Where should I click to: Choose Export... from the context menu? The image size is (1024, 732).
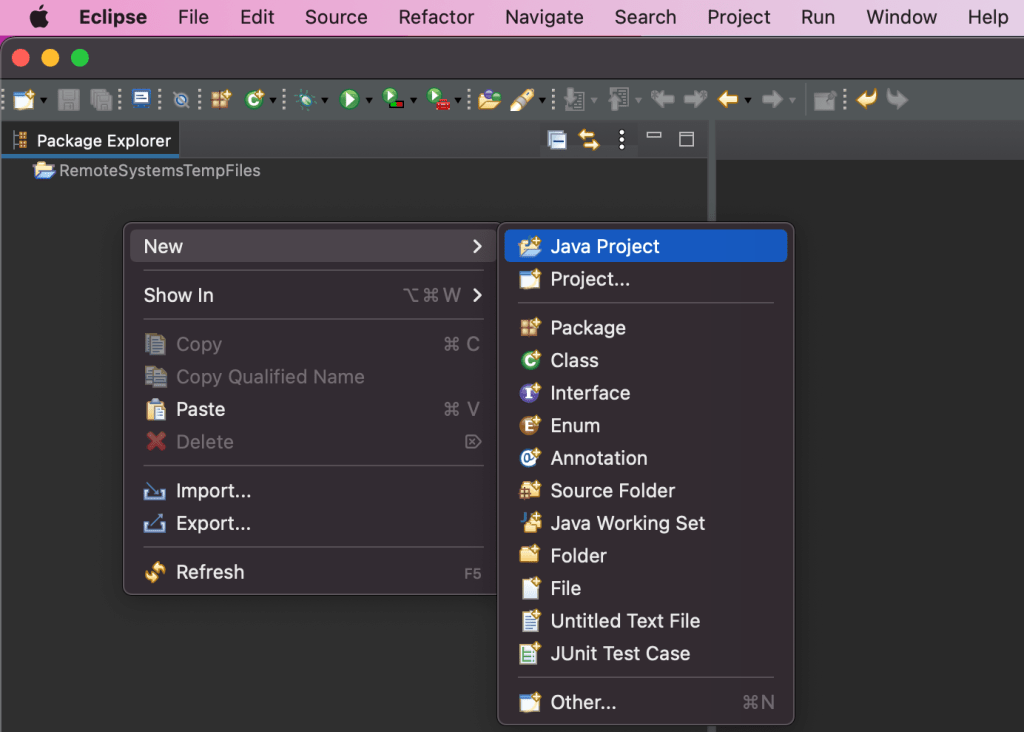point(313,524)
